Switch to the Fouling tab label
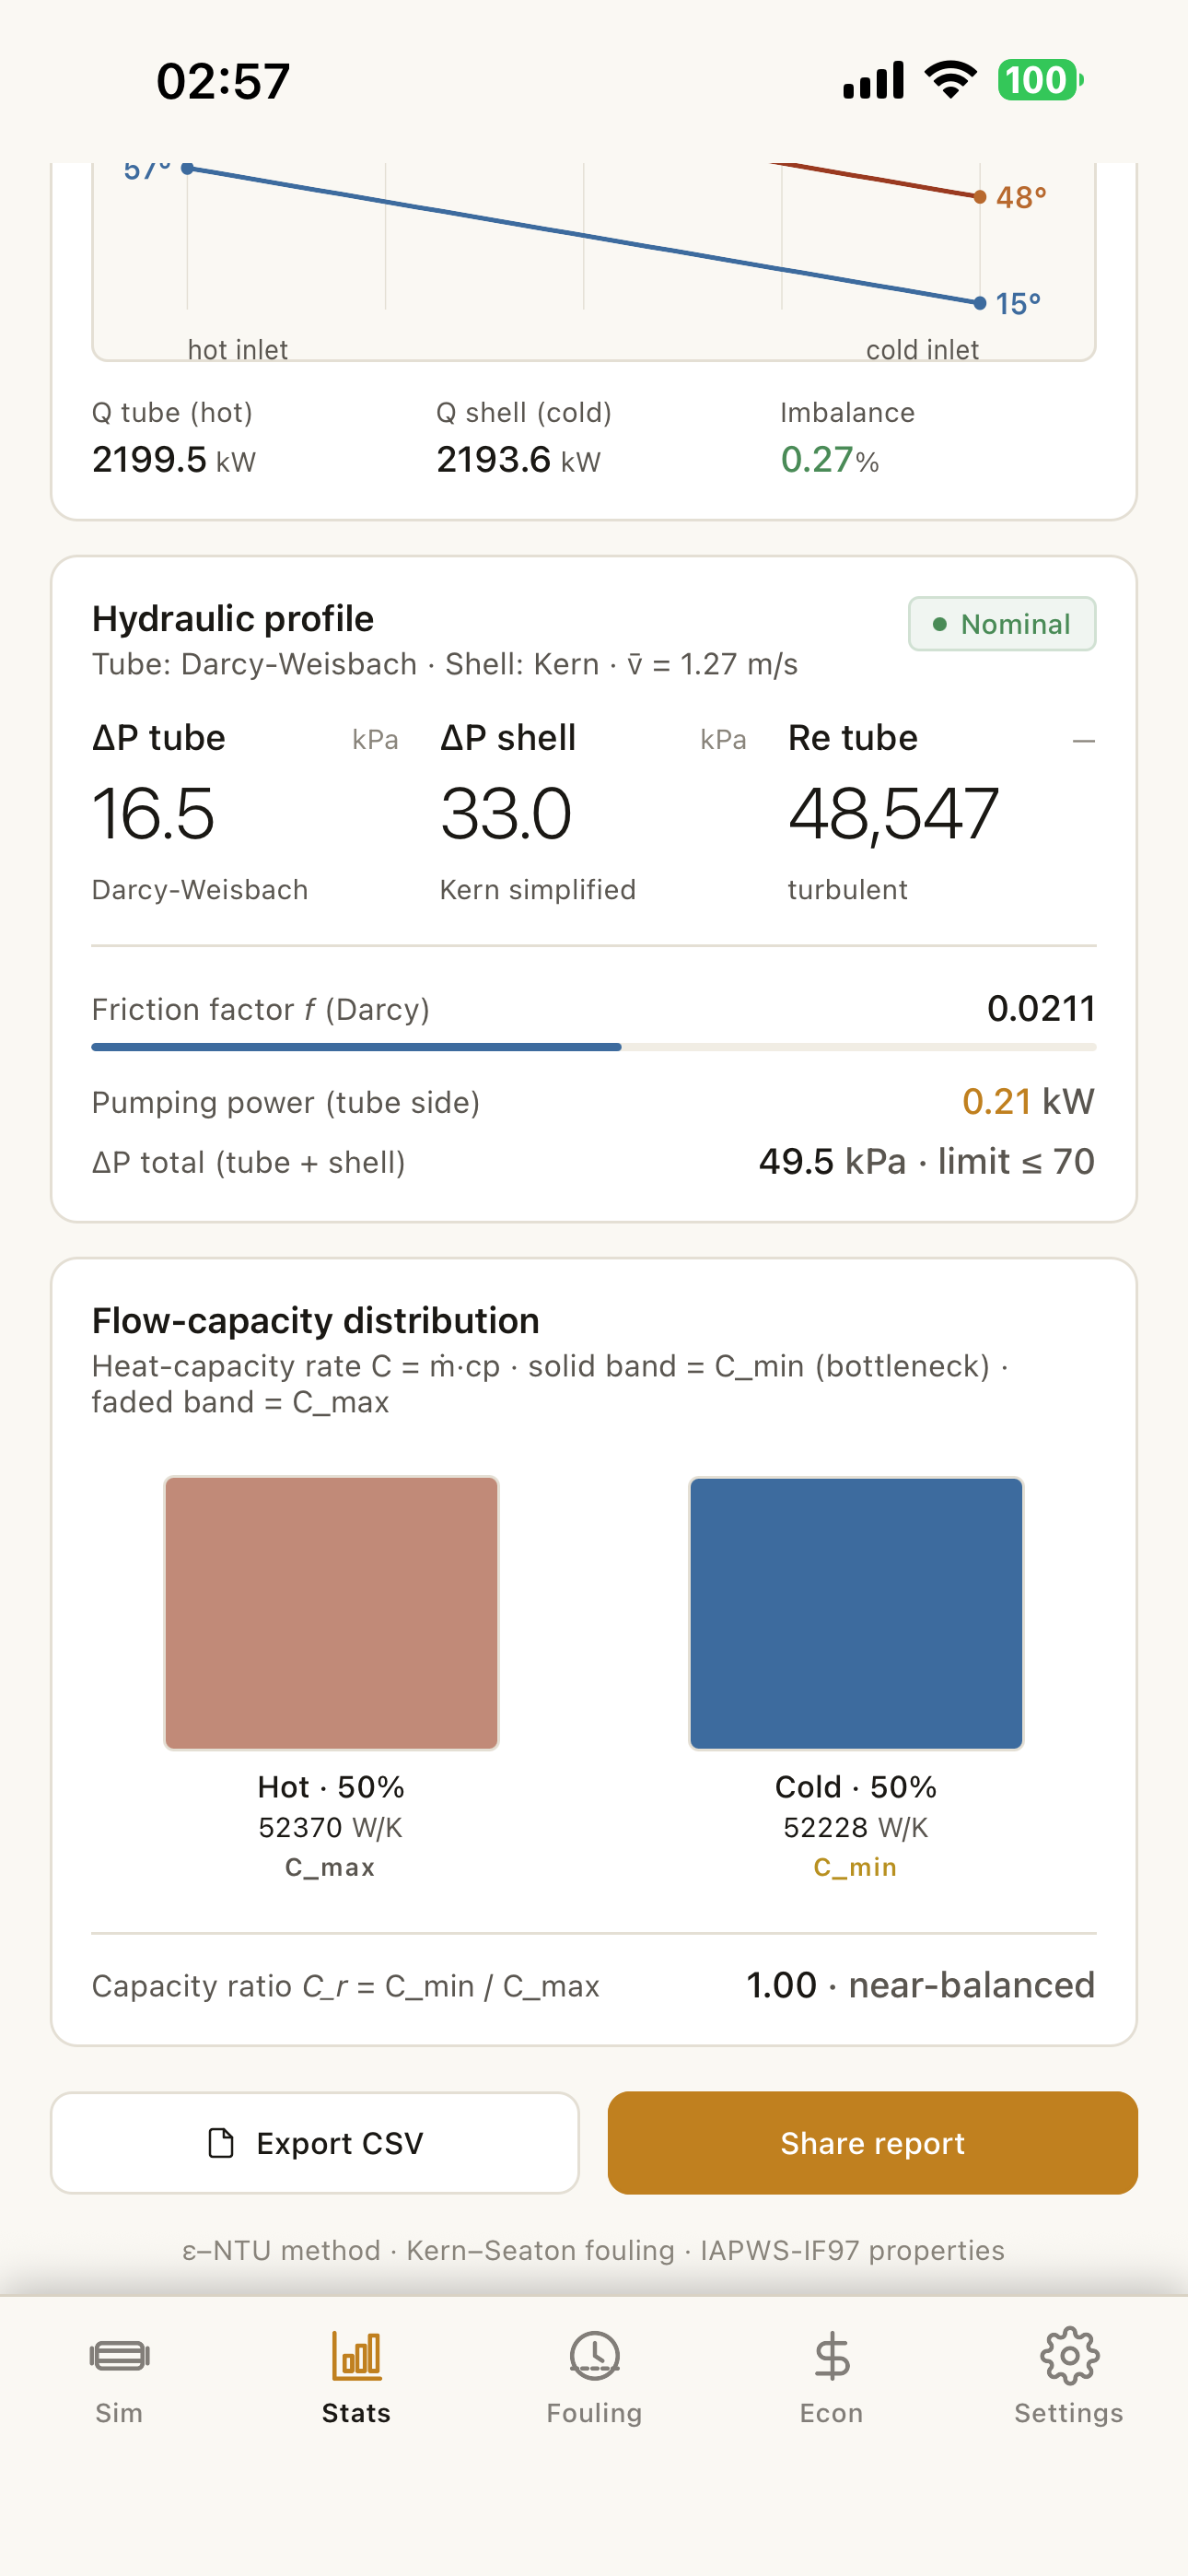1188x2576 pixels. (594, 2413)
